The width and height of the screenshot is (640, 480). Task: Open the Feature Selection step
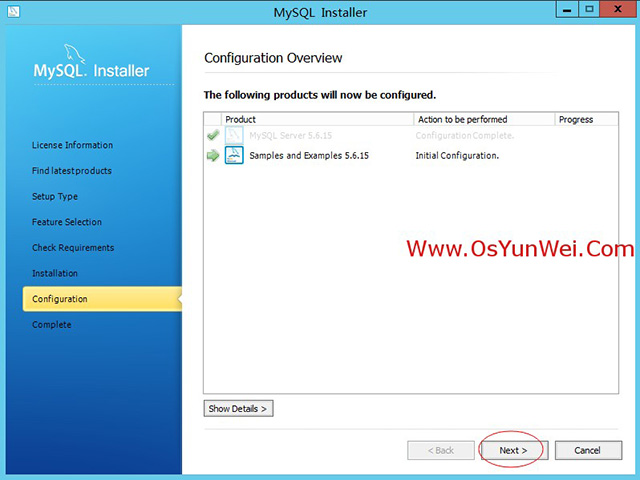pos(67,222)
